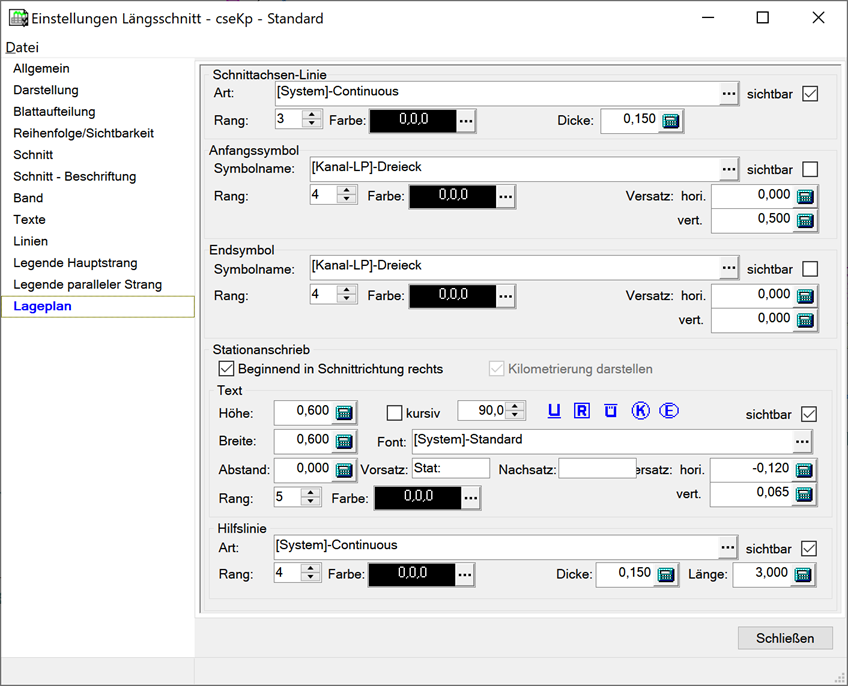This screenshot has height=686, width=848.
Task: Click the circled E text style icon
Action: click(669, 411)
